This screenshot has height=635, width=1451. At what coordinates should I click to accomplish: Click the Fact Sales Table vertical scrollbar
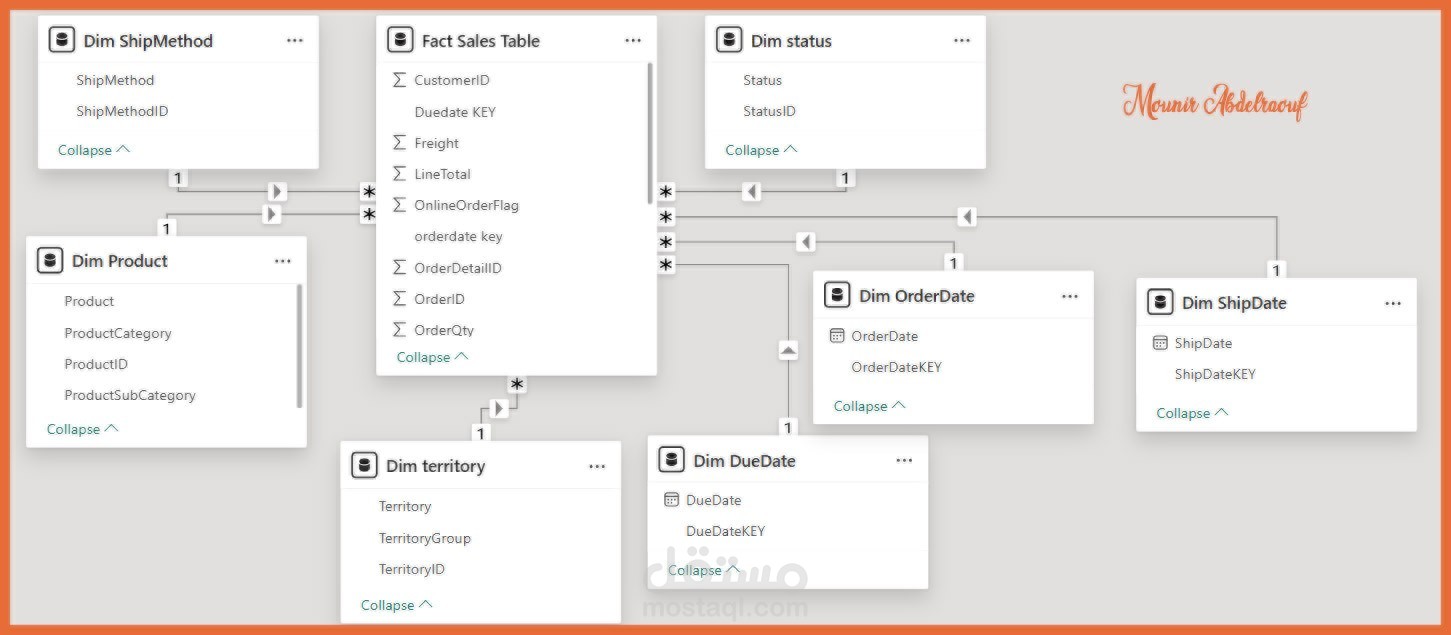tap(650, 130)
